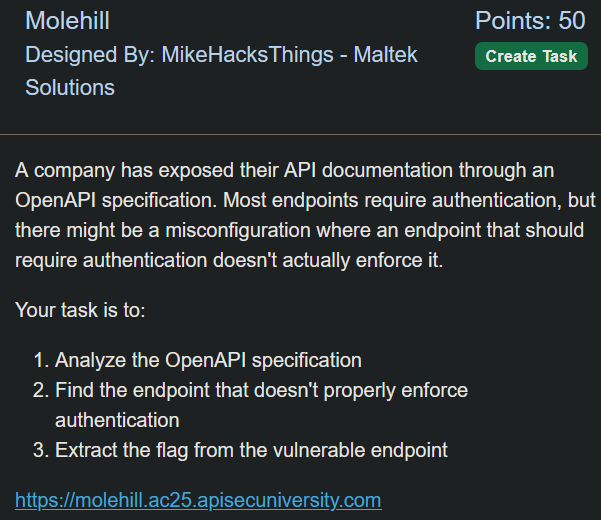Select the Points: 50 label

(530, 20)
